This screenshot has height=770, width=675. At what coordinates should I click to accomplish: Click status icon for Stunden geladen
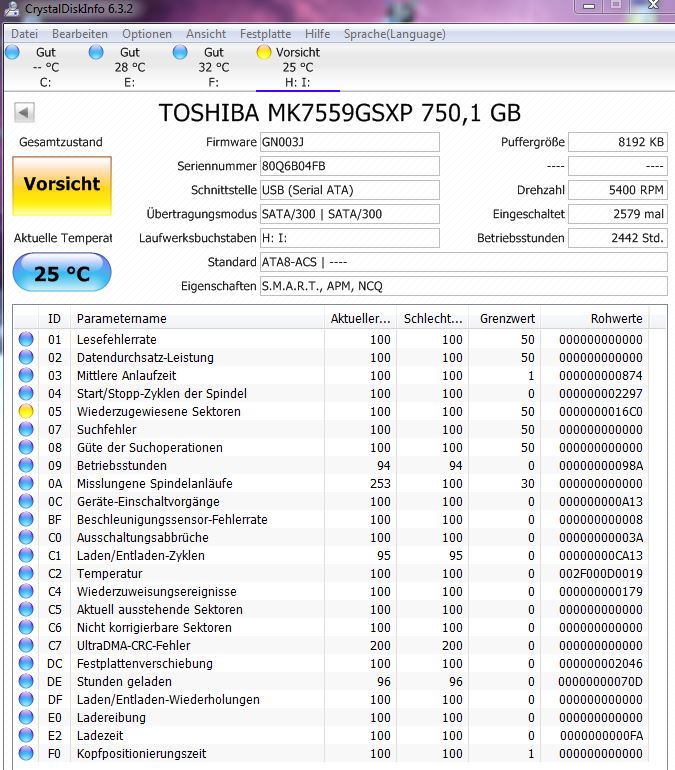tap(26, 681)
